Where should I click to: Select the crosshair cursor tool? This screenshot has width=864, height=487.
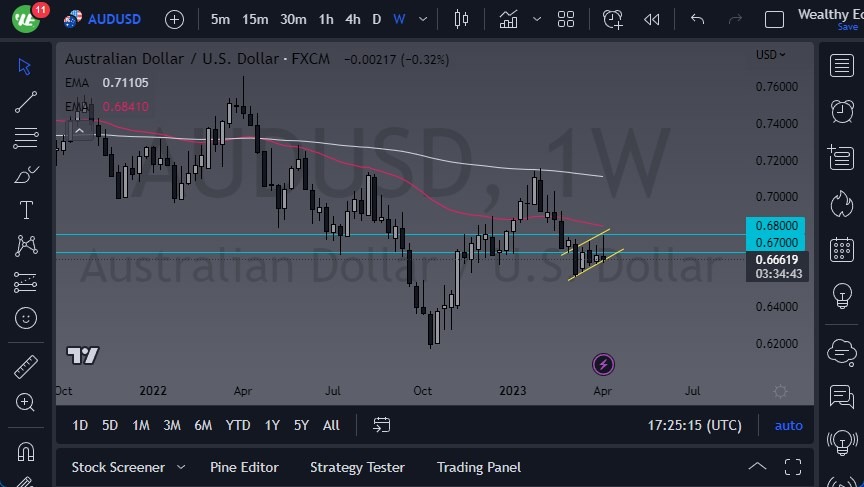[x=25, y=66]
